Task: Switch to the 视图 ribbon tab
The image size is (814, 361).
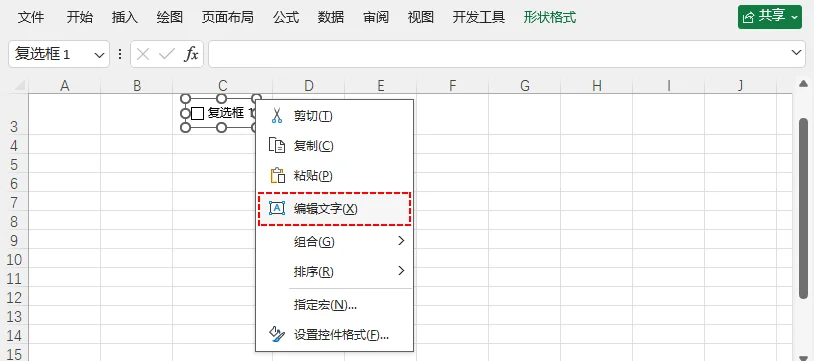Action: coord(420,17)
